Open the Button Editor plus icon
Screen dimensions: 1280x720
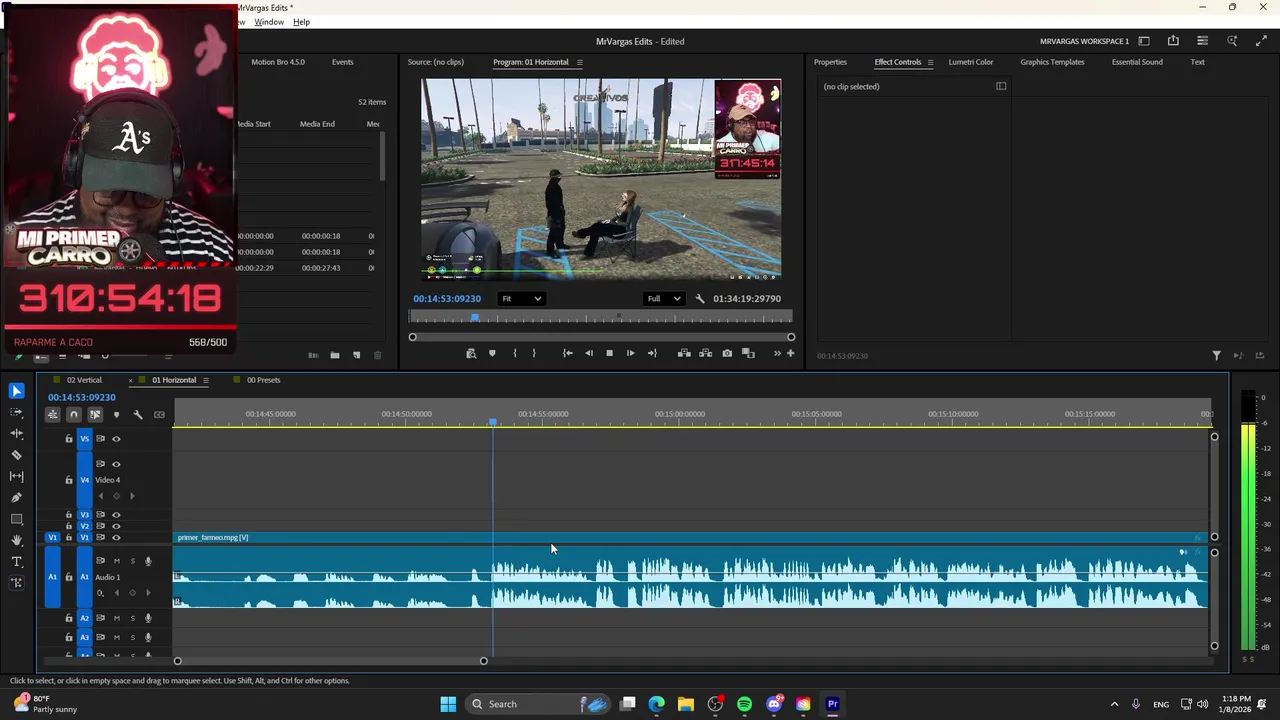(790, 353)
